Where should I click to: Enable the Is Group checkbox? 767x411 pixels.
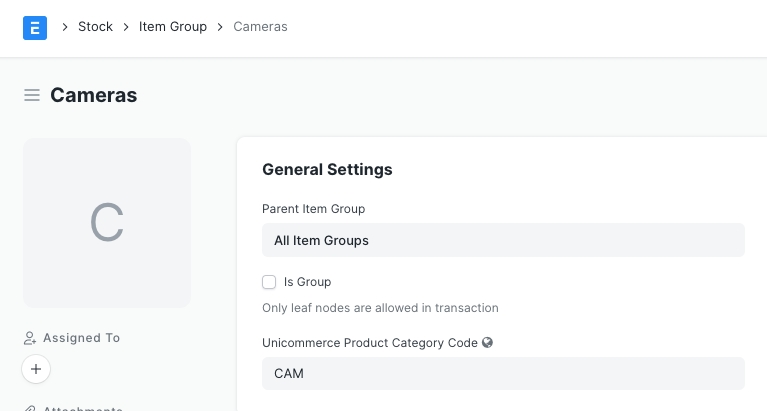click(269, 282)
